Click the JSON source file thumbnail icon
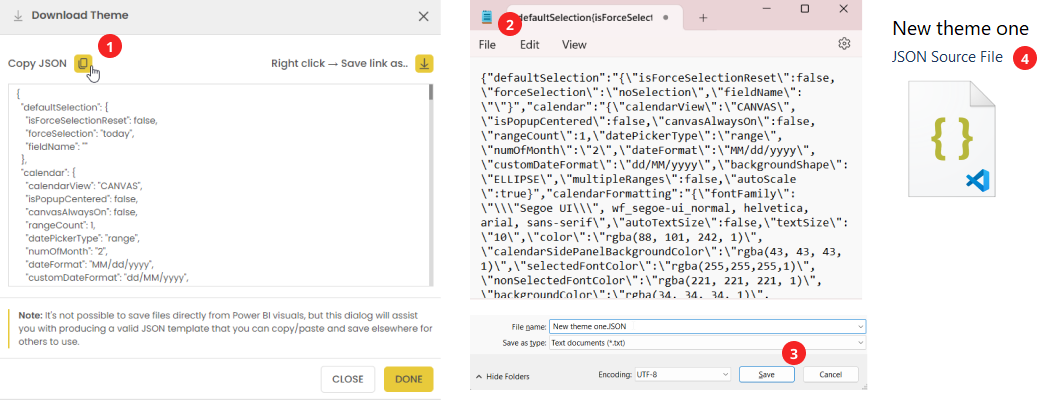The width and height of the screenshot is (1049, 400). (x=951, y=138)
